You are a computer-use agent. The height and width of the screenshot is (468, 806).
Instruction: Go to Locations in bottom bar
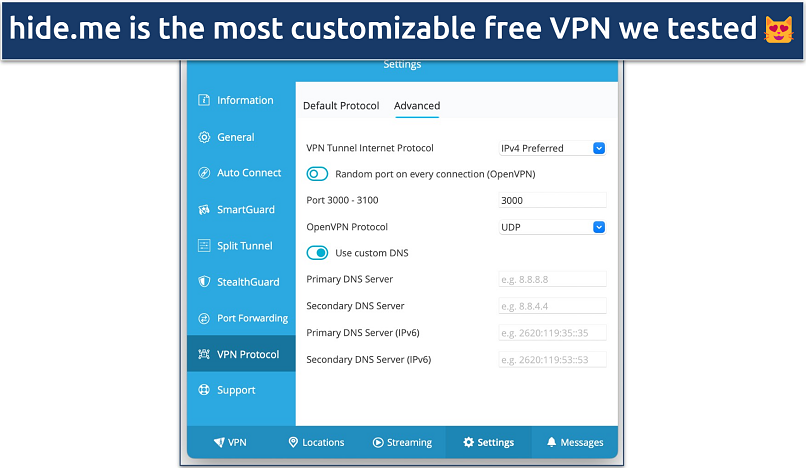[316, 442]
